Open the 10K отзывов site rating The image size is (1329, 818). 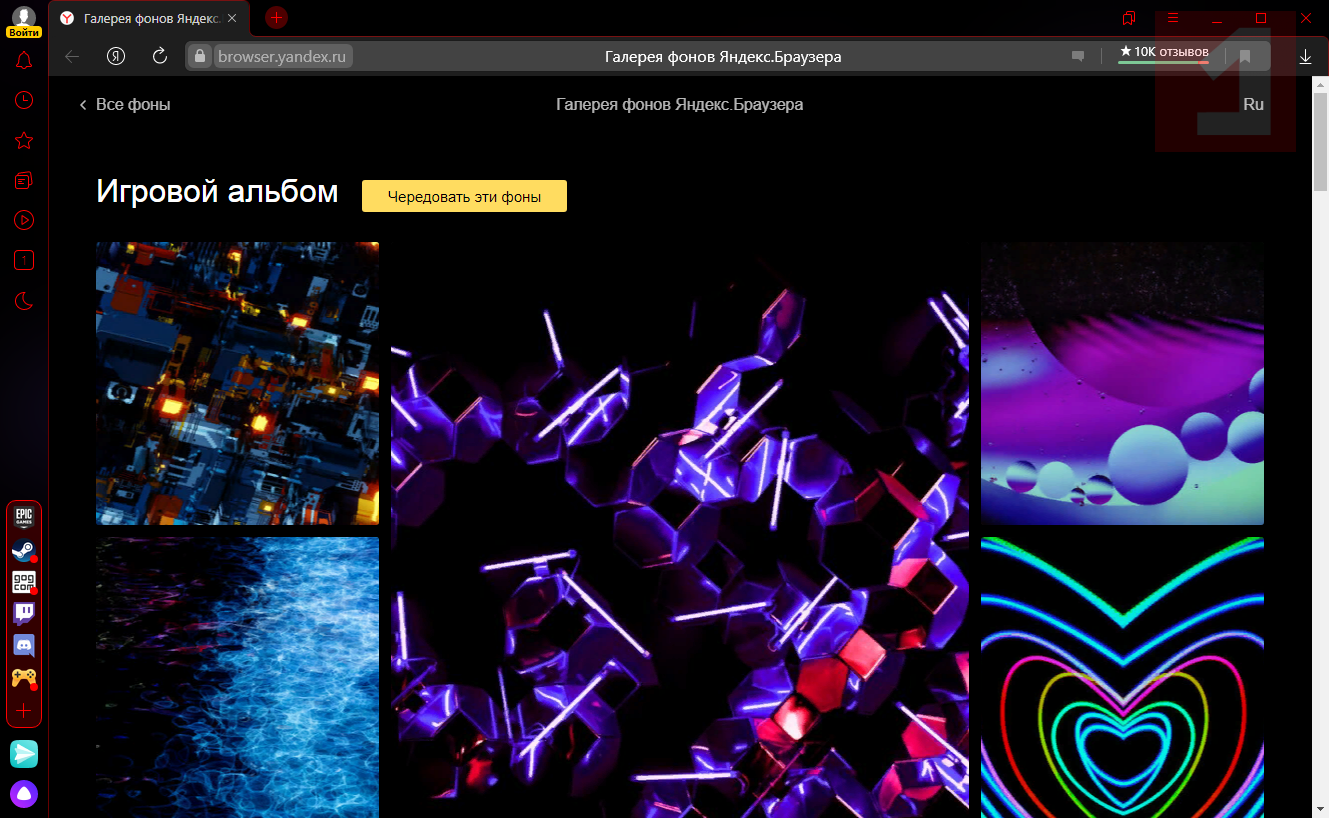pos(1163,53)
